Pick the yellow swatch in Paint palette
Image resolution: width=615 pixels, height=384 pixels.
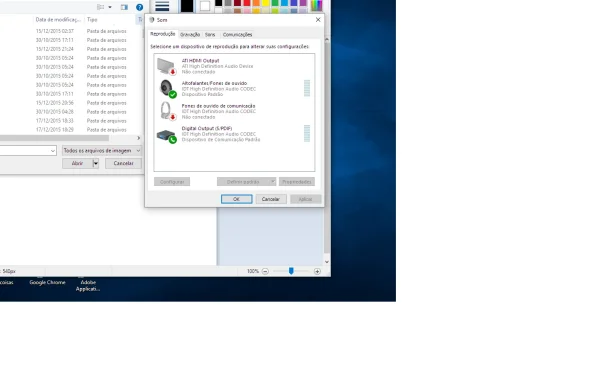tap(266, 3)
